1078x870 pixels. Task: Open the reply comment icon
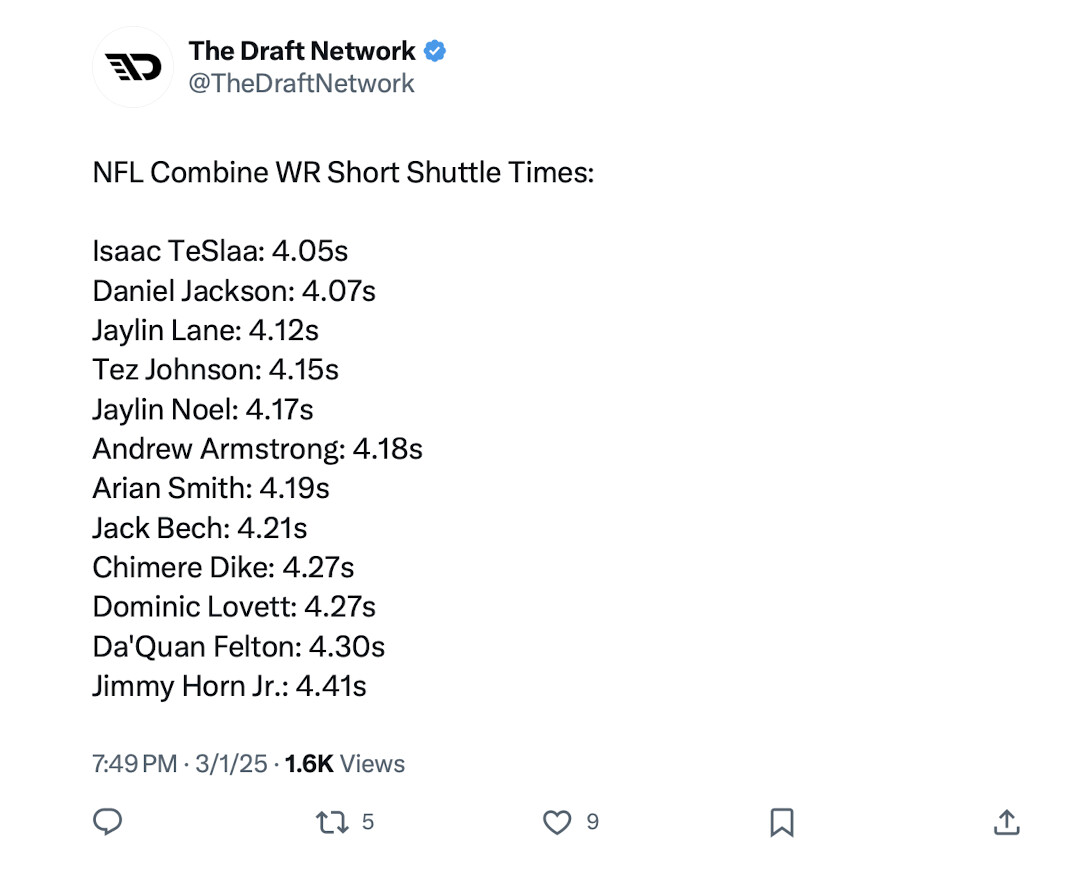pyautogui.click(x=107, y=822)
